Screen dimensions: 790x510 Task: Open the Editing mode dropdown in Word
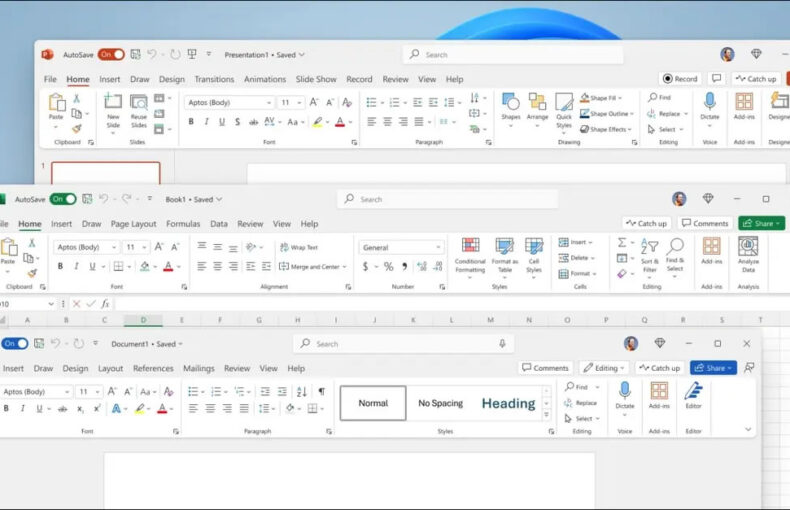[x=604, y=368]
